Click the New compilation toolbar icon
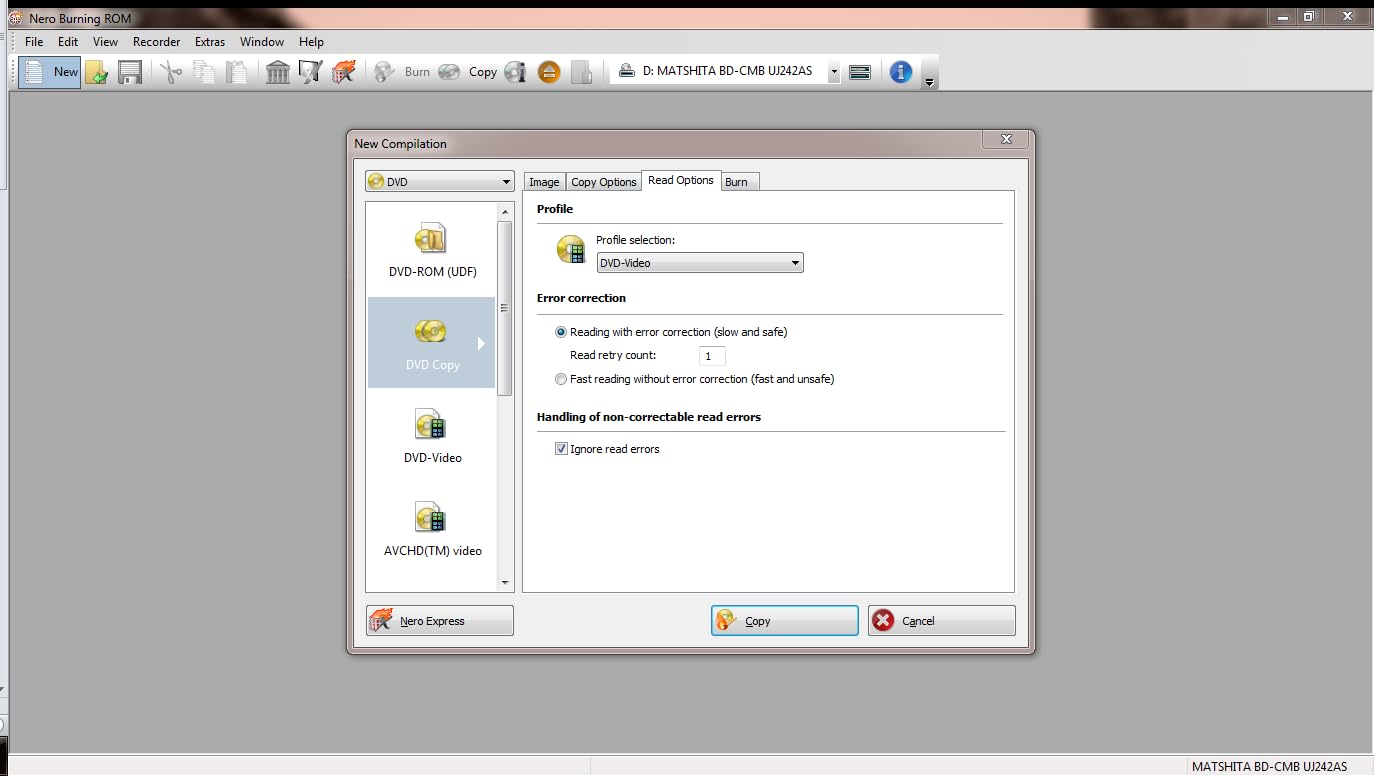This screenshot has width=1374, height=776. [50, 72]
